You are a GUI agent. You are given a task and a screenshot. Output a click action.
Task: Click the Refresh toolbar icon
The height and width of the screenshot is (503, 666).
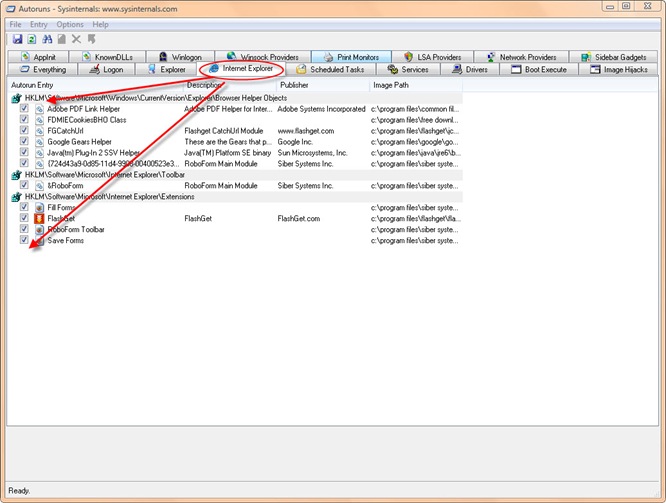point(32,39)
